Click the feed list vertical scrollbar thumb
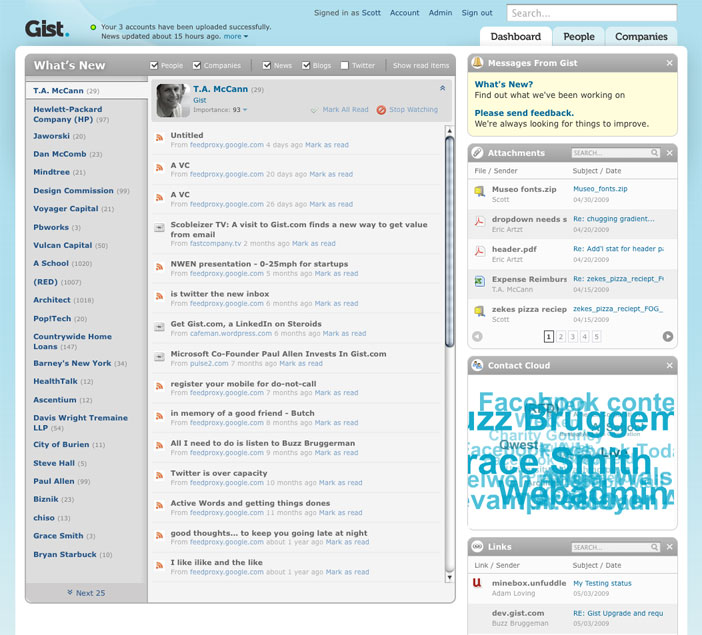This screenshot has height=635, width=702. click(449, 242)
